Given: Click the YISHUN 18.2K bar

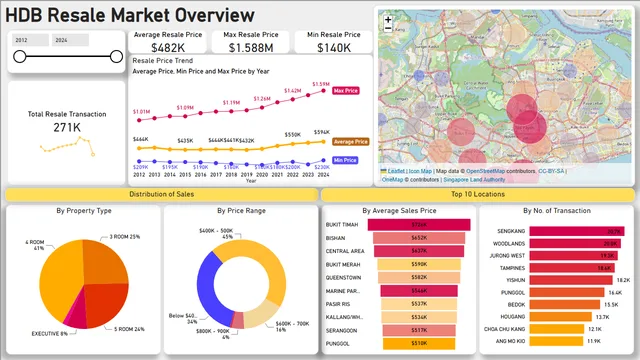Looking at the screenshot, I should (571, 280).
